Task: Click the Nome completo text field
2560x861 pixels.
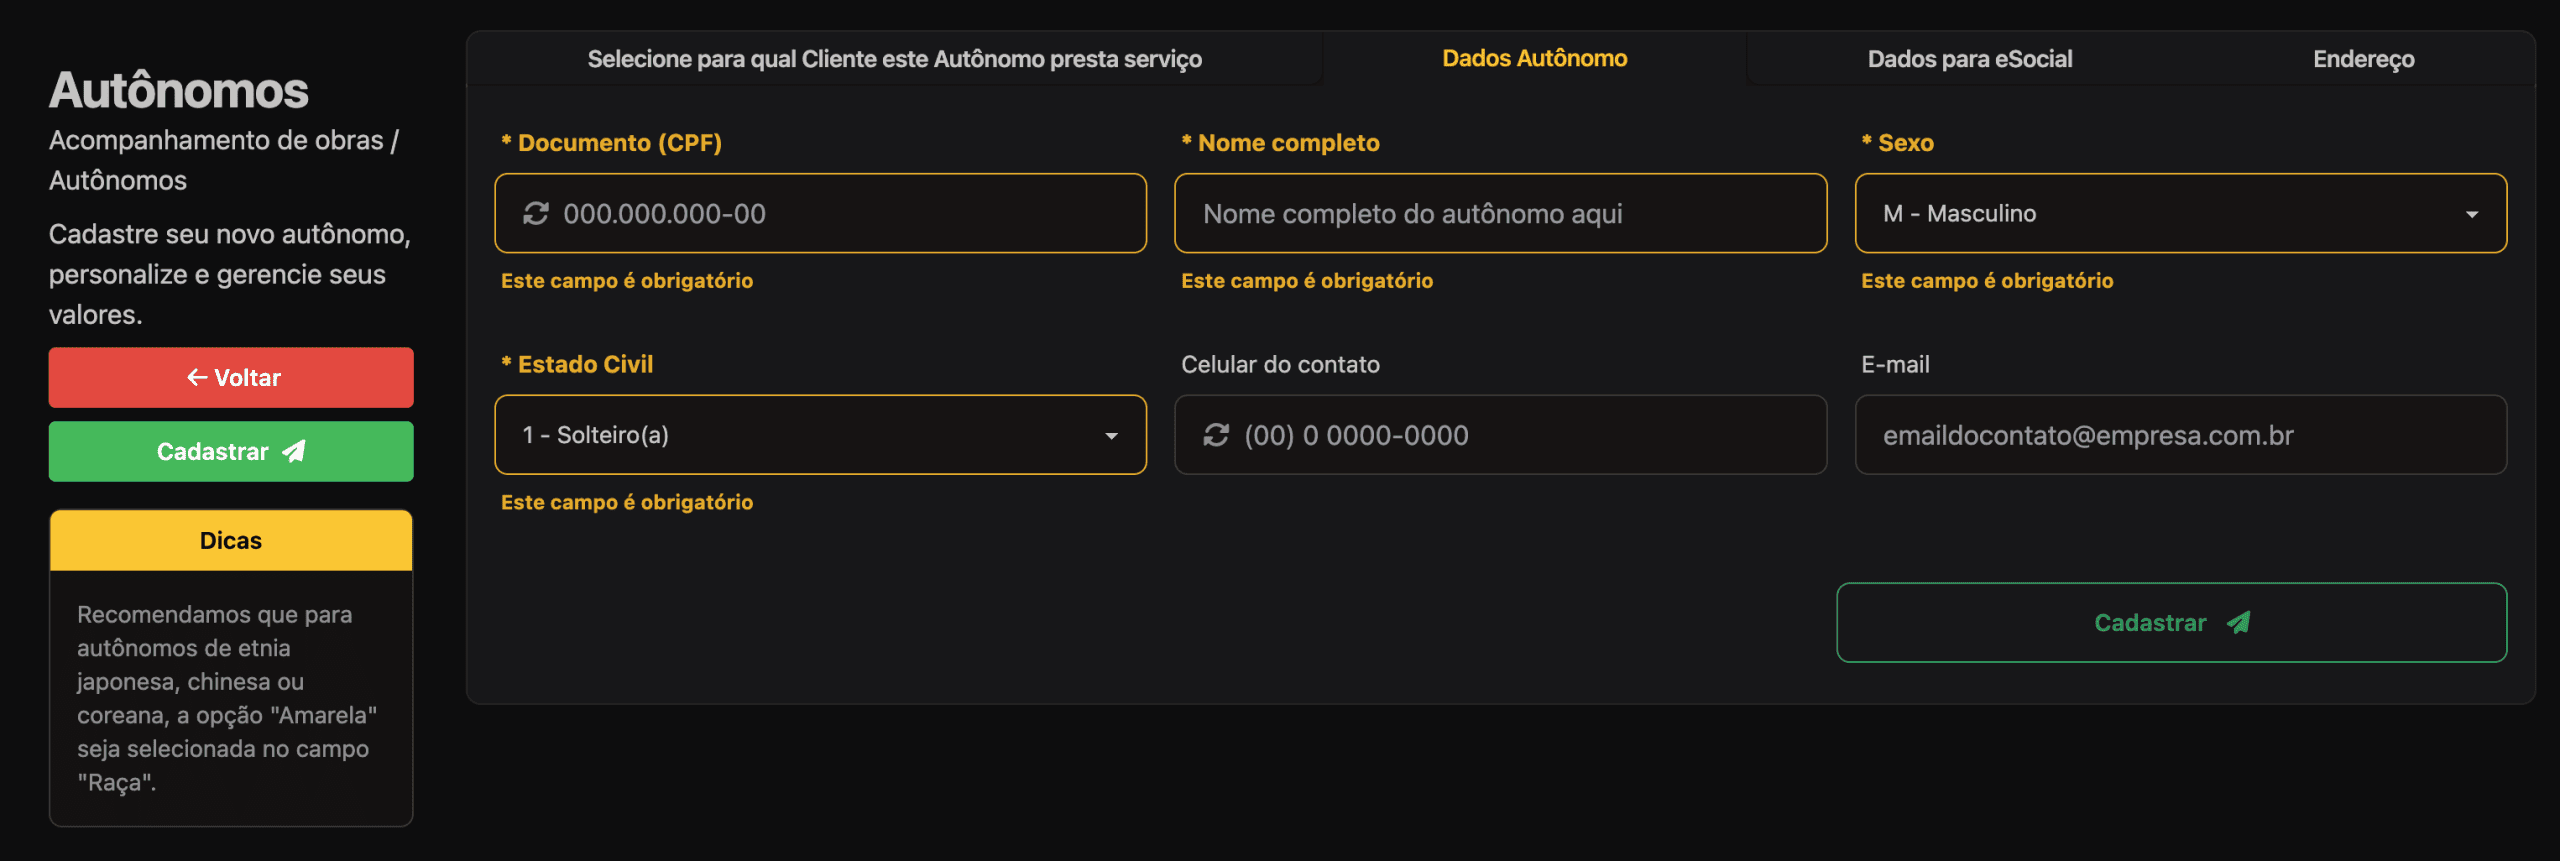Action: click(x=1500, y=213)
